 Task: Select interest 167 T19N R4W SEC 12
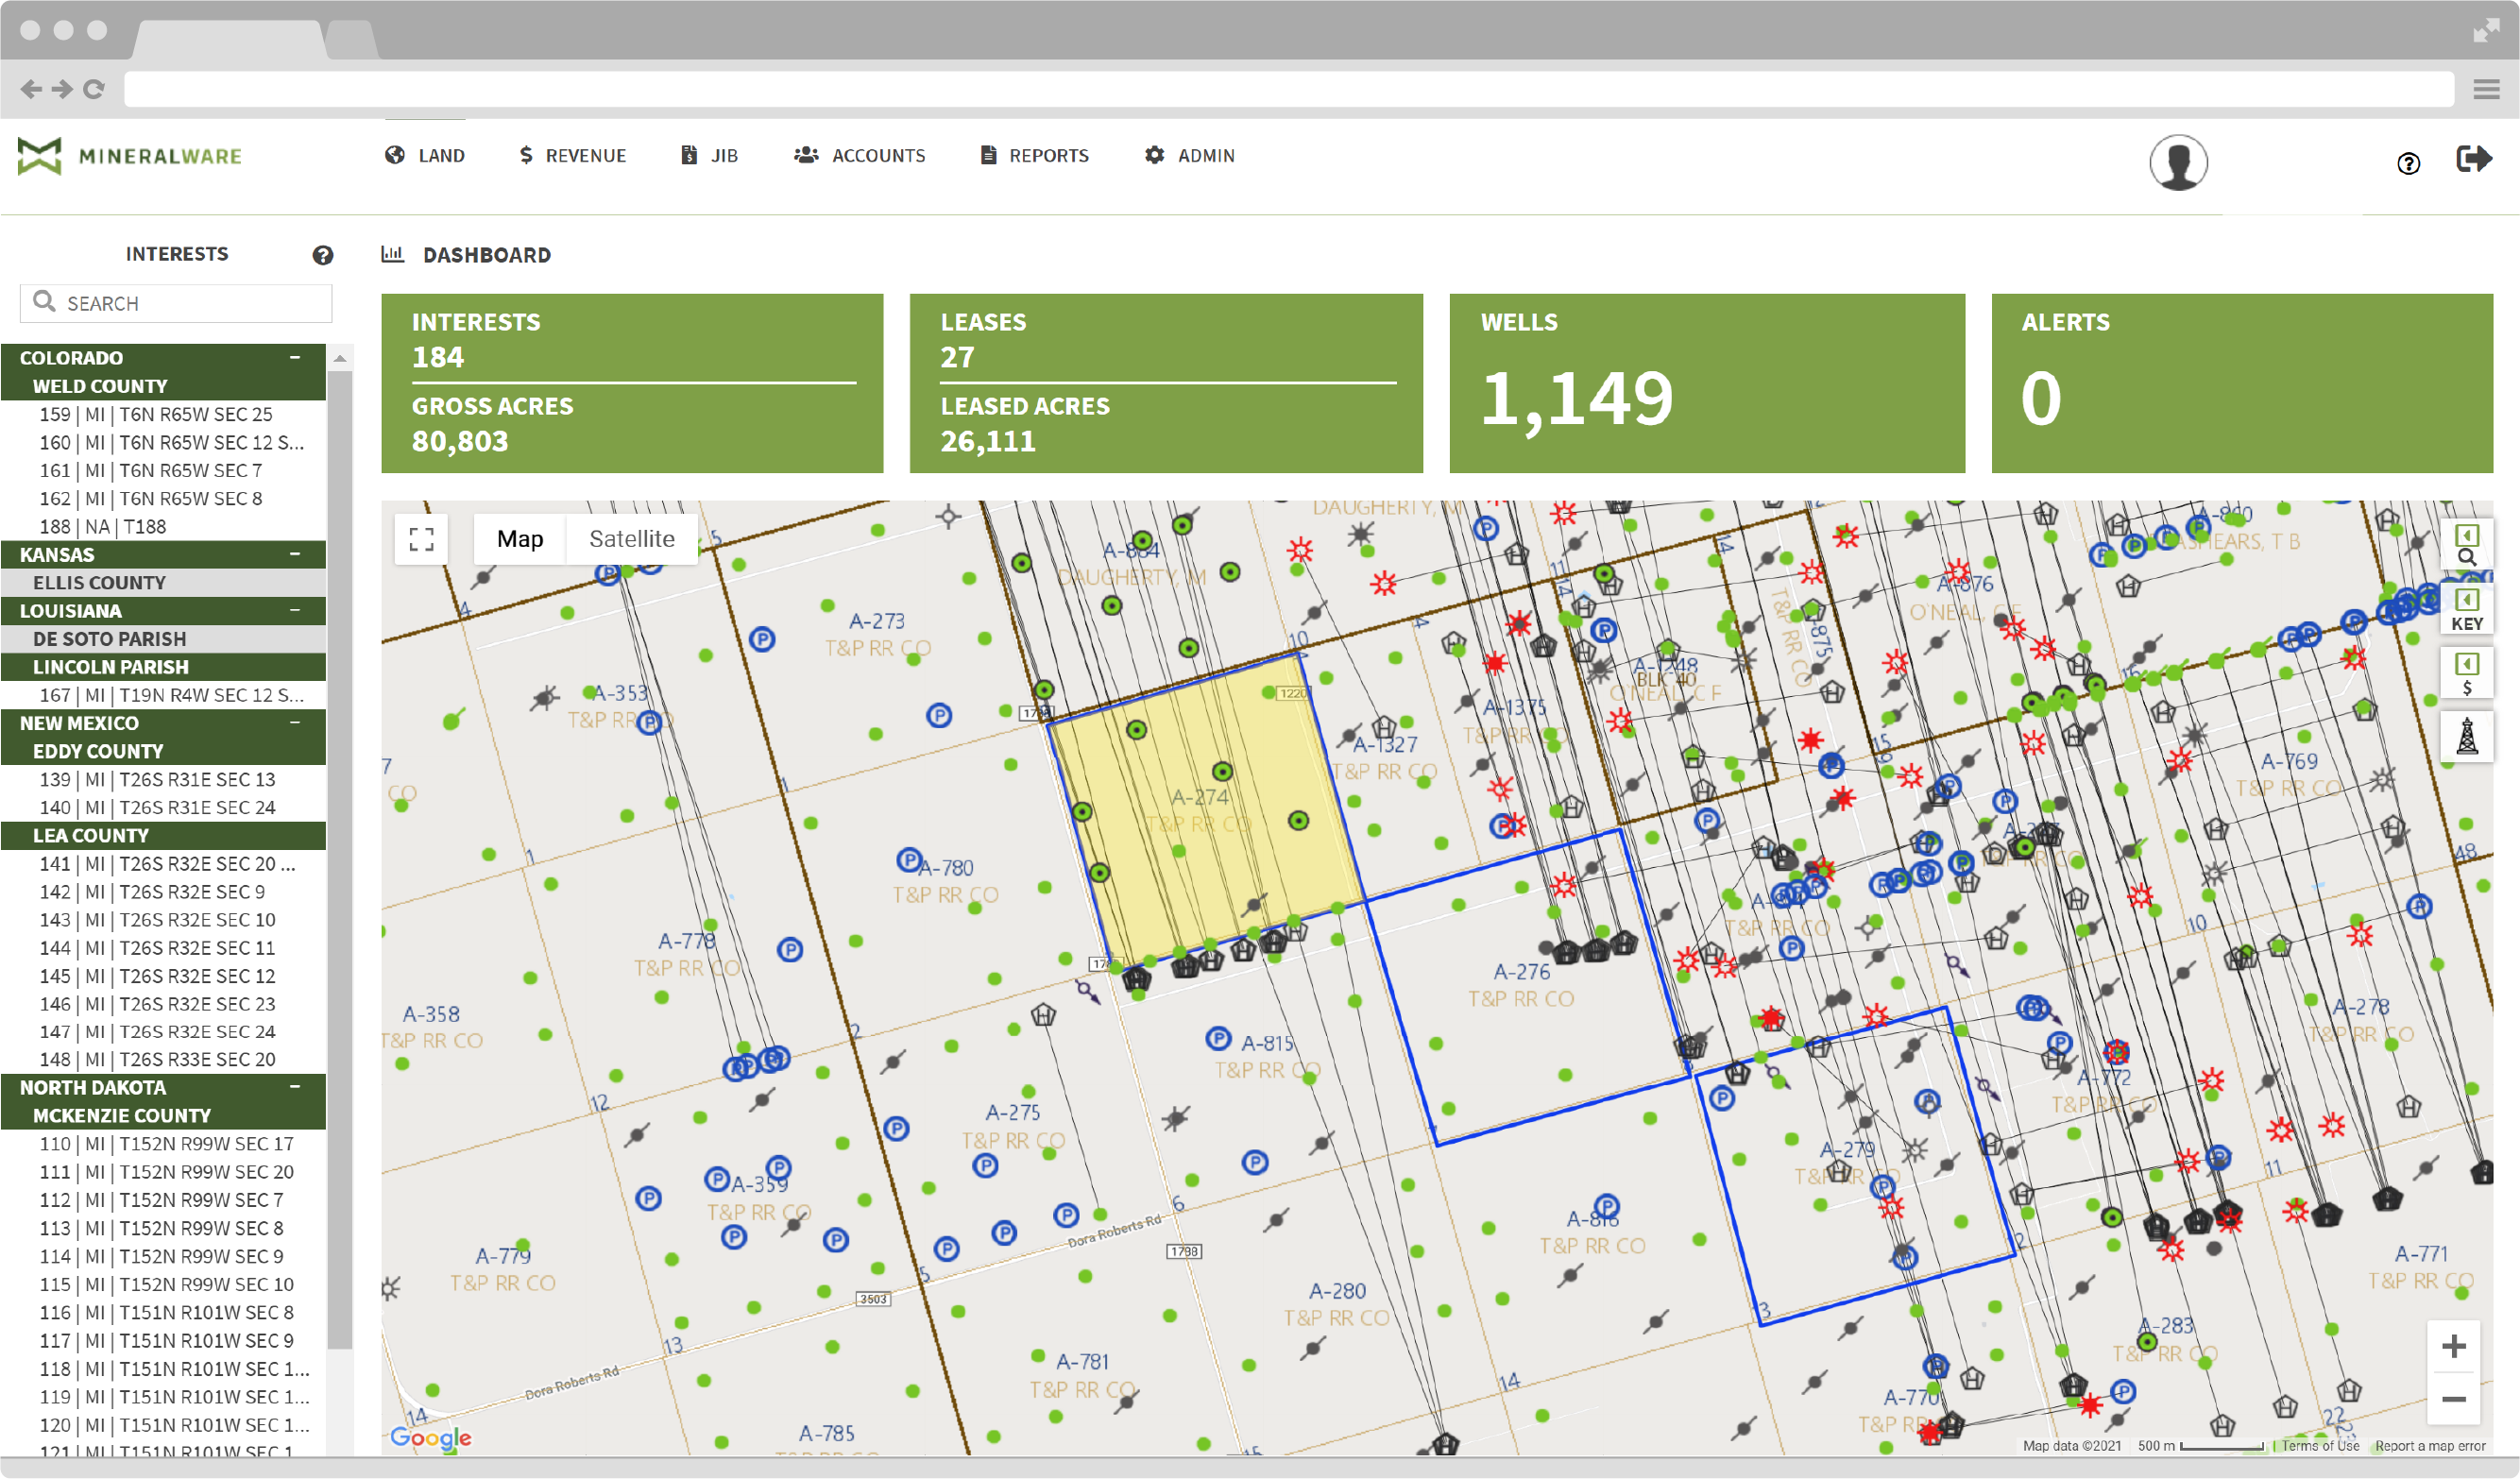(163, 695)
